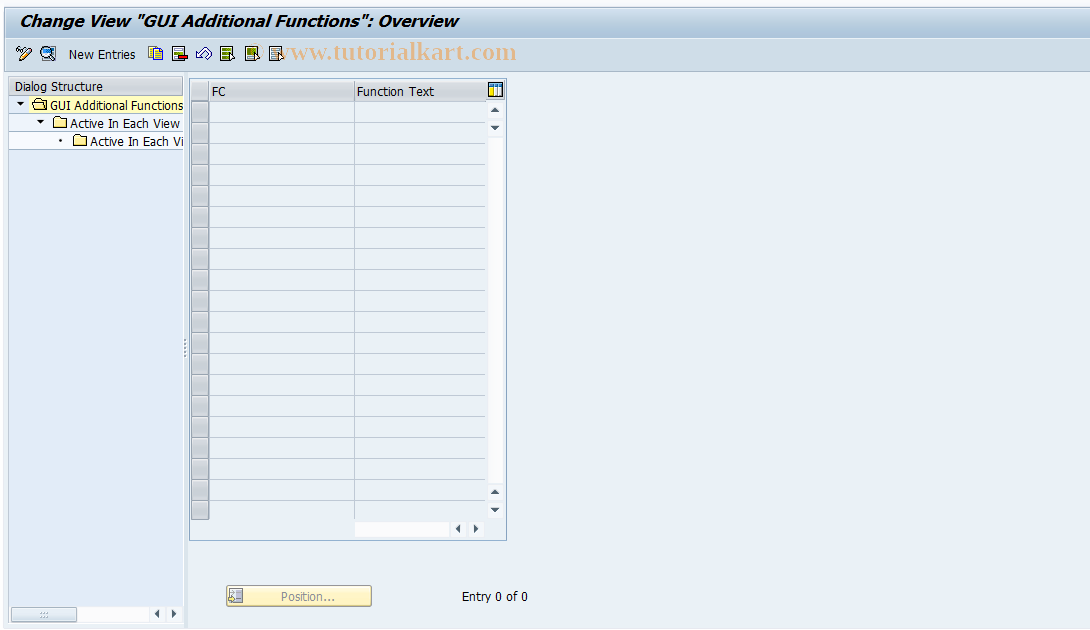The width and height of the screenshot is (1090, 630).
Task: Click the Delete entry toolbar icon
Action: click(179, 54)
